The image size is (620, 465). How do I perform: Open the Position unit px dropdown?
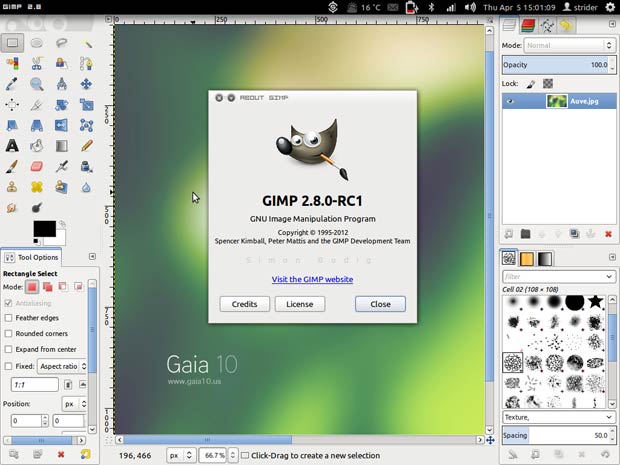point(74,404)
